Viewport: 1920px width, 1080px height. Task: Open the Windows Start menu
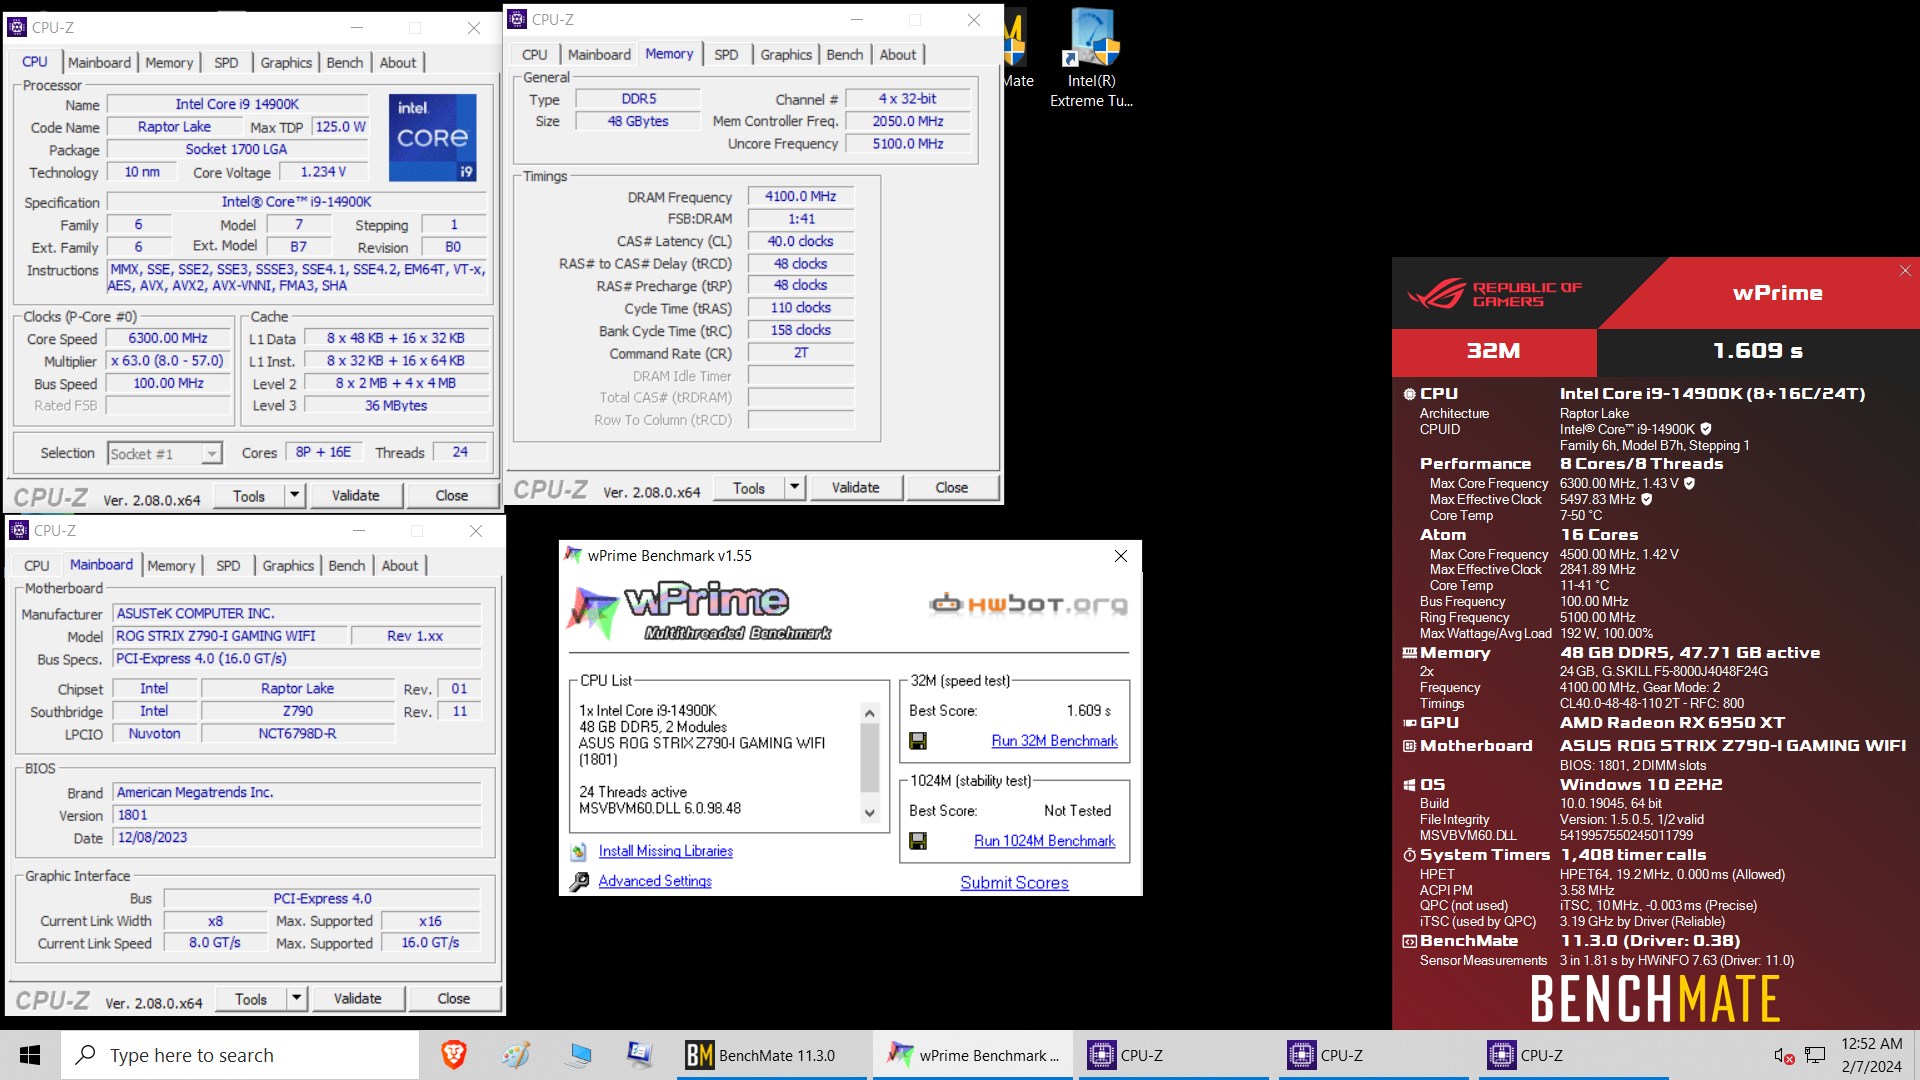point(30,1055)
